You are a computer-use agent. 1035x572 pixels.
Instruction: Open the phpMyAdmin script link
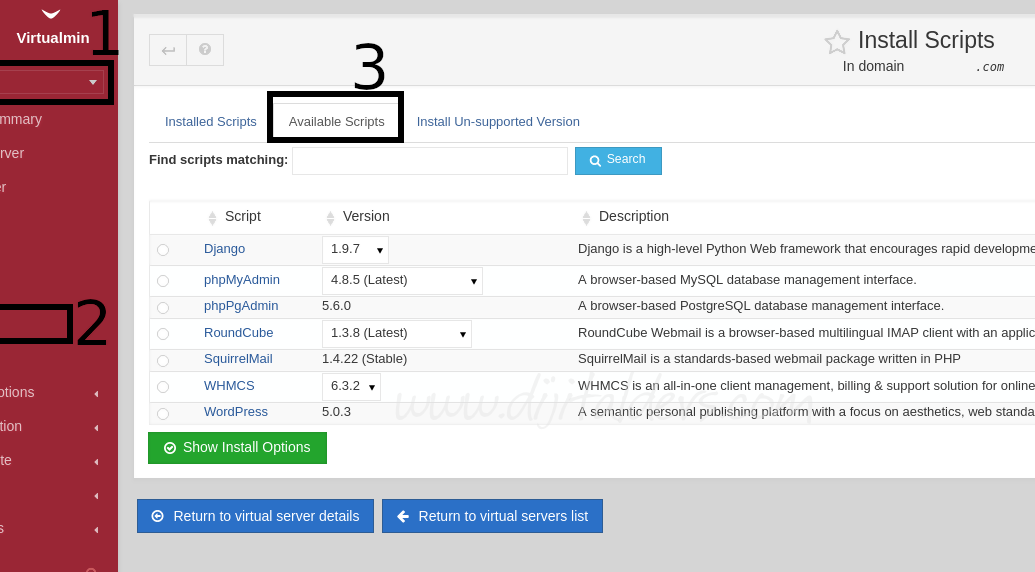point(242,280)
